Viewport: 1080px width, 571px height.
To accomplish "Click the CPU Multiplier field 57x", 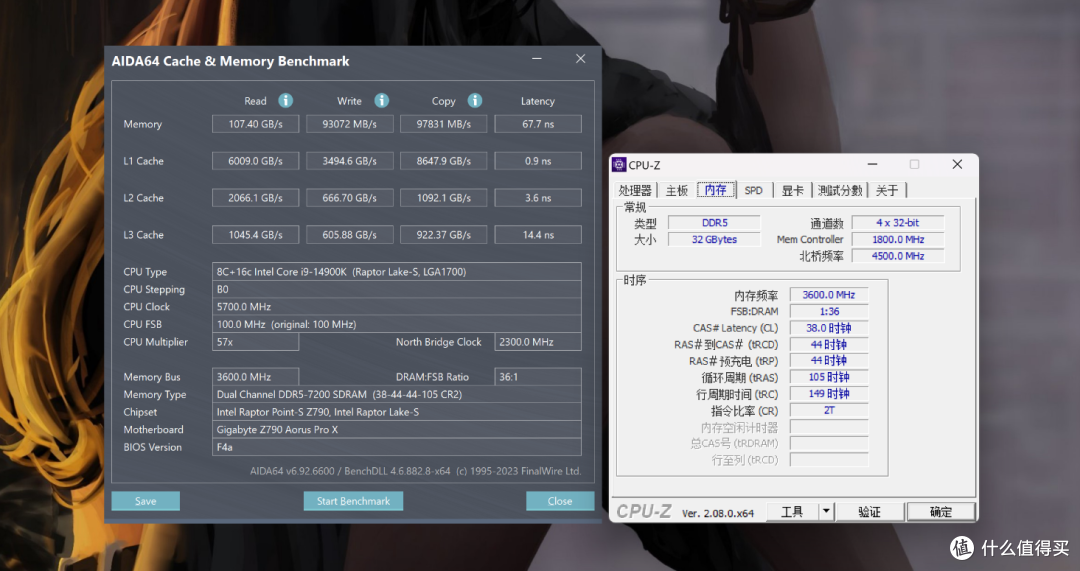I will click(256, 342).
